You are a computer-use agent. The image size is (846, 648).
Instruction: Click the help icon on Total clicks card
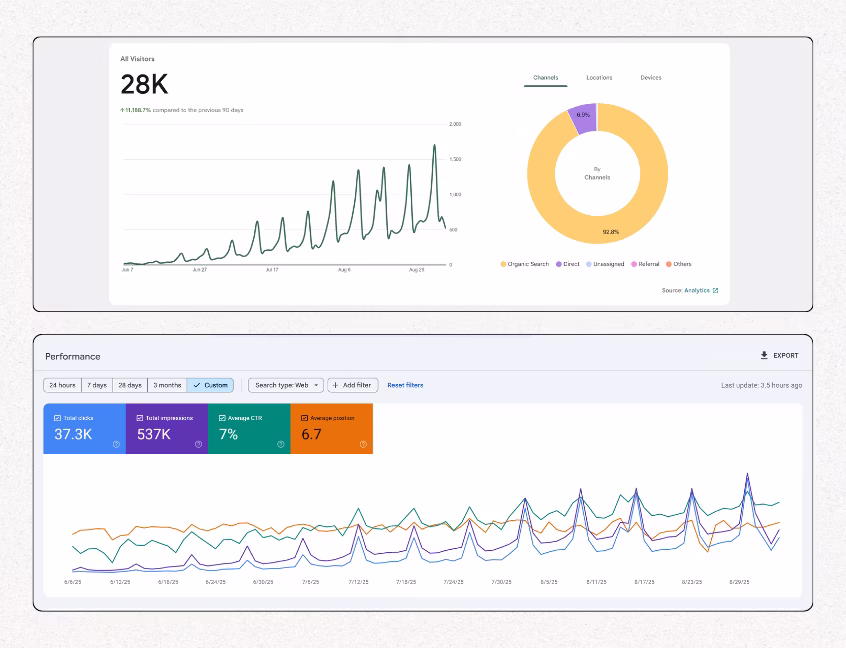(116, 444)
